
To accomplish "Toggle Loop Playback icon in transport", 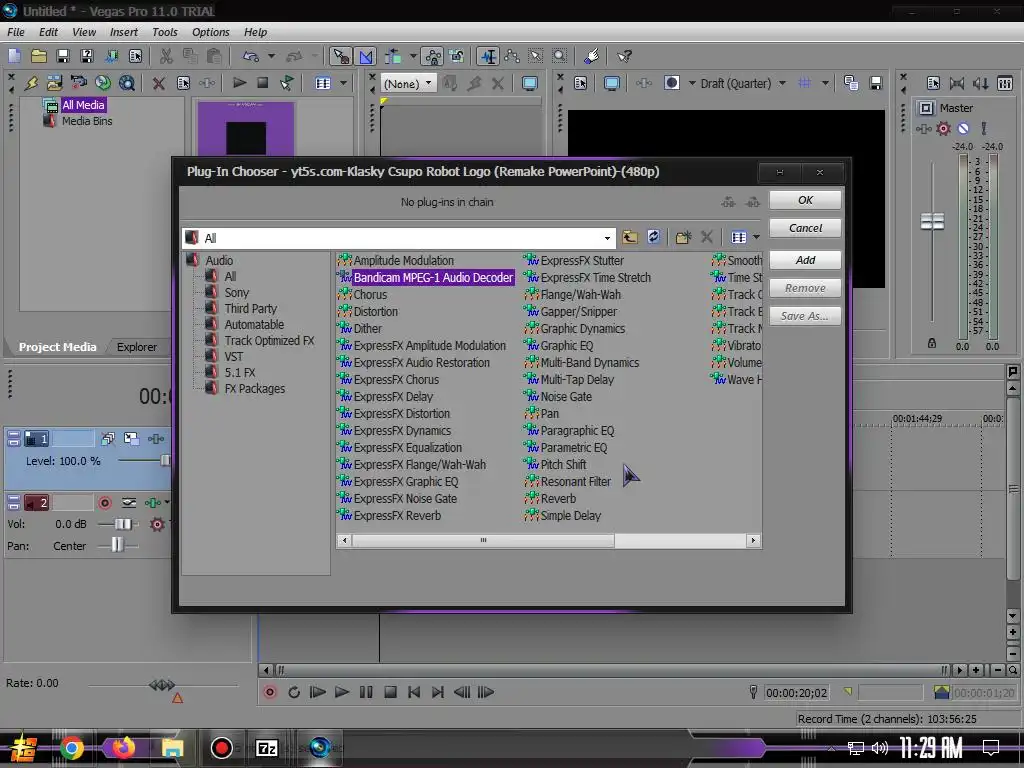I will (294, 692).
